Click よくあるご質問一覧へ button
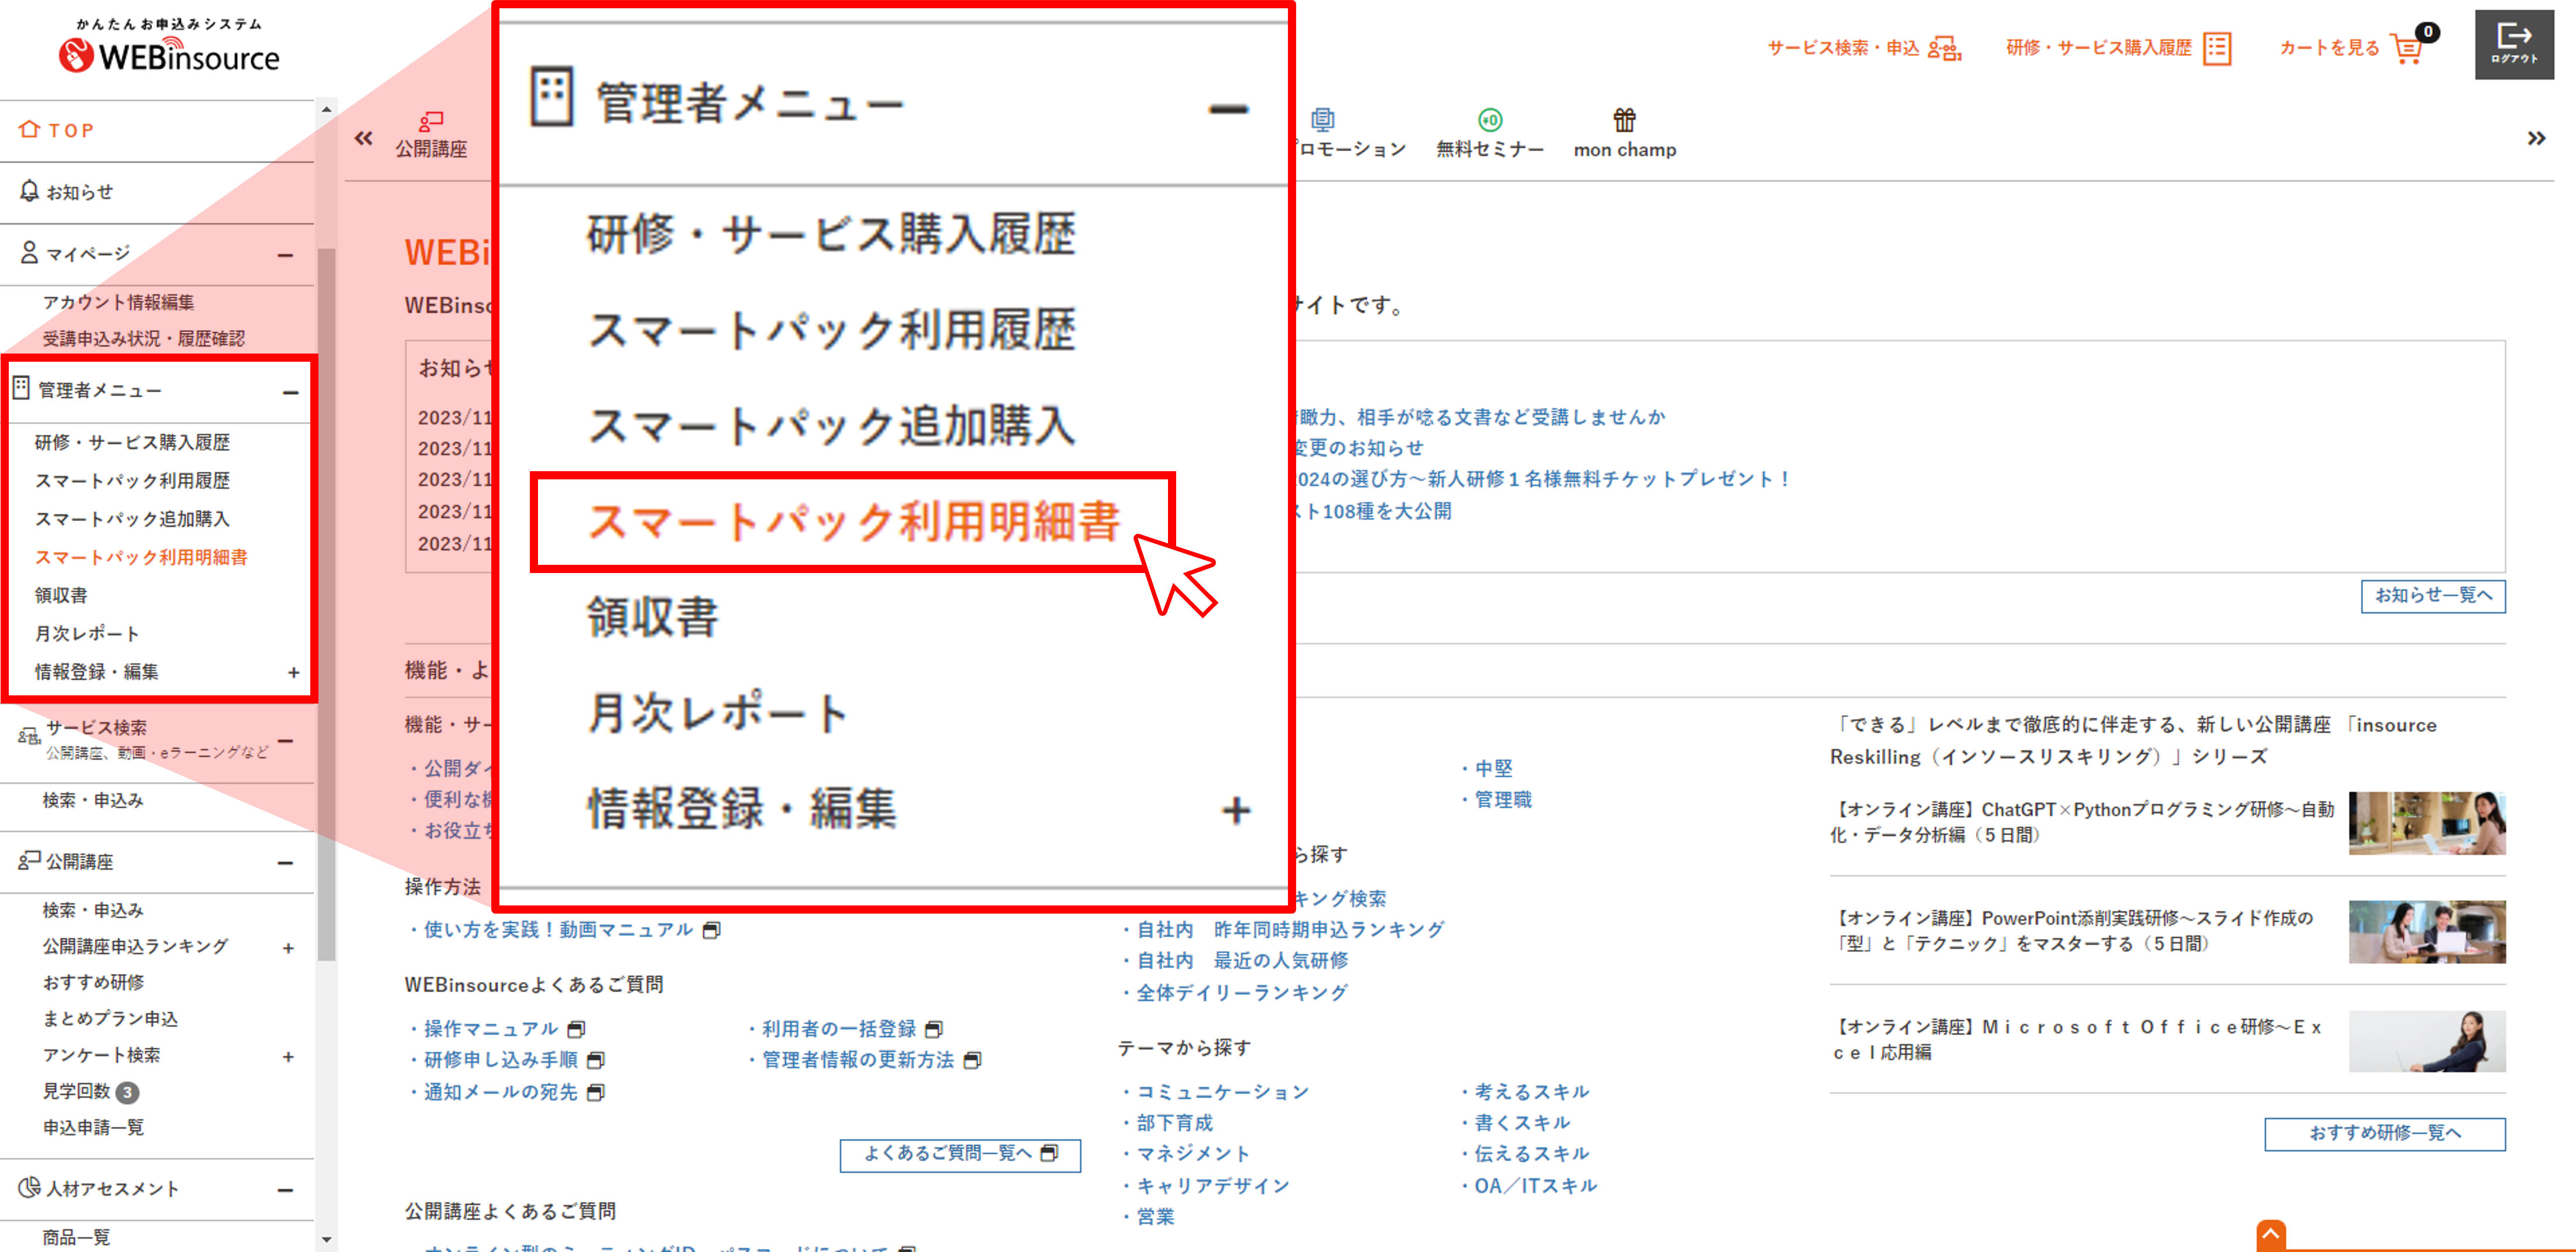 point(960,1154)
